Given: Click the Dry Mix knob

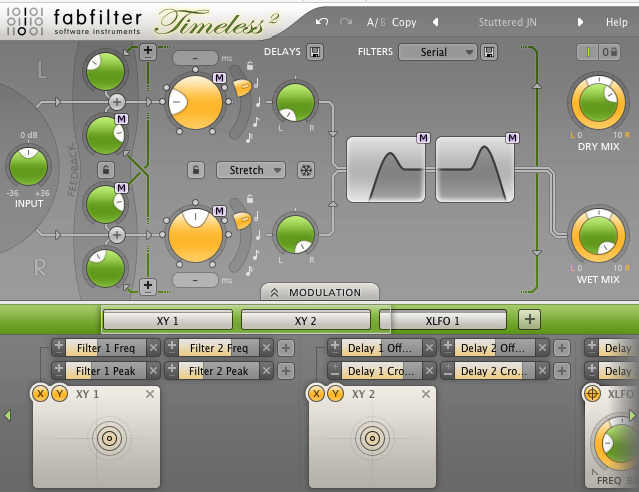Looking at the screenshot, I should [598, 102].
